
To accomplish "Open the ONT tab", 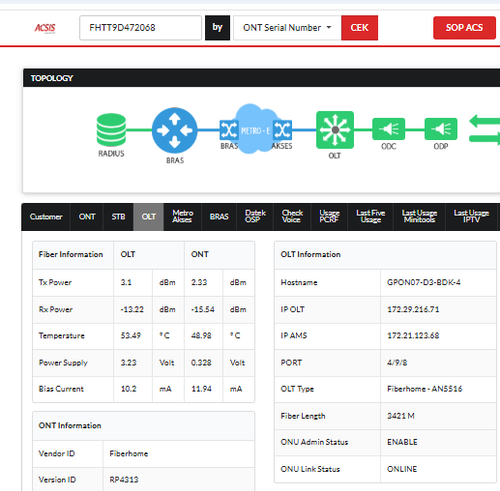I will 87,217.
